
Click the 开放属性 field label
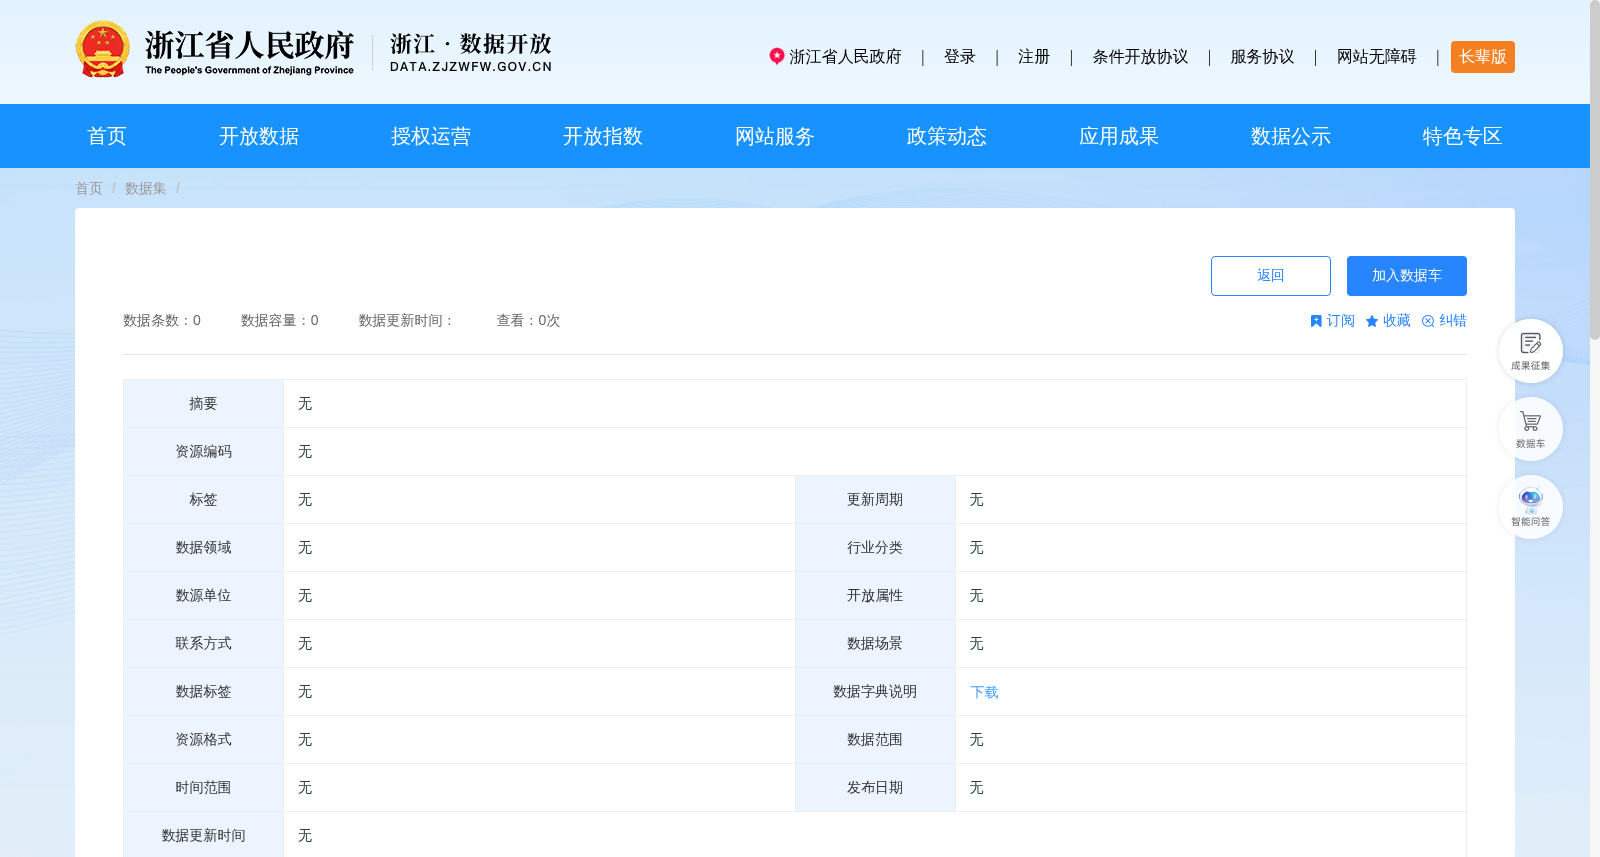[x=875, y=596]
